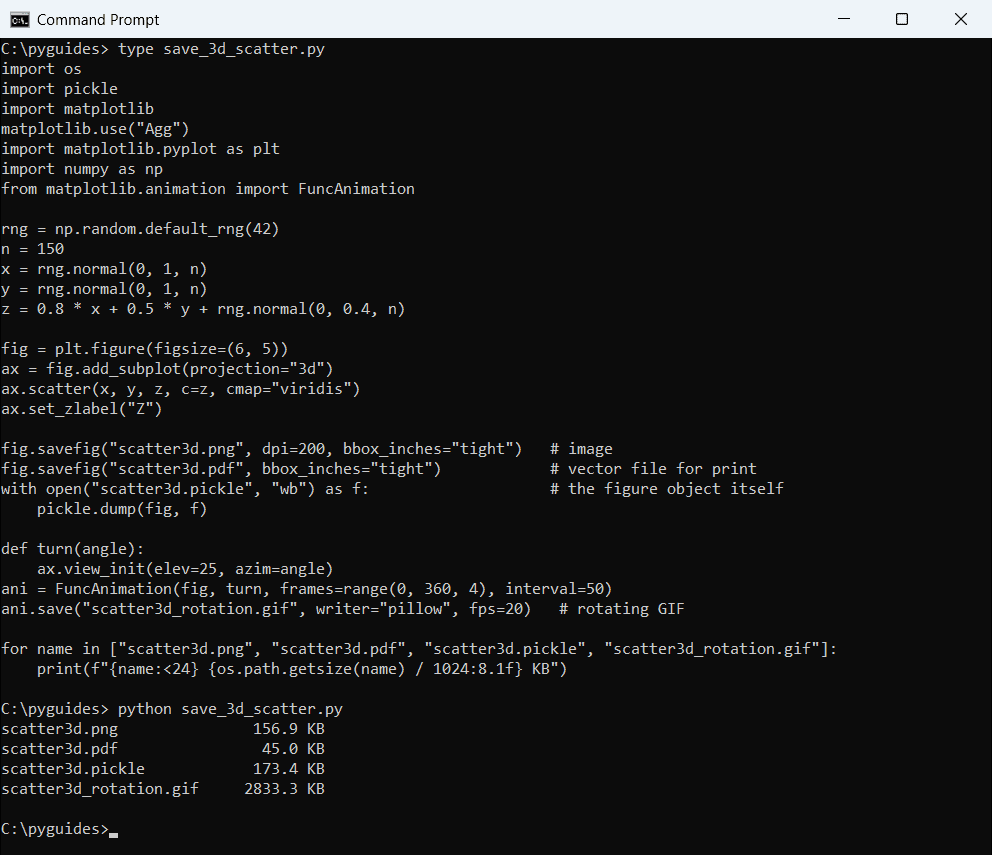Click the 'for name in [...]' loop line

tap(419, 649)
